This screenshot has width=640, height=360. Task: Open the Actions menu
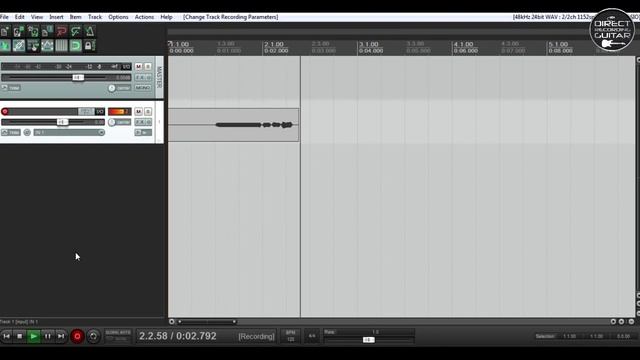click(x=144, y=17)
